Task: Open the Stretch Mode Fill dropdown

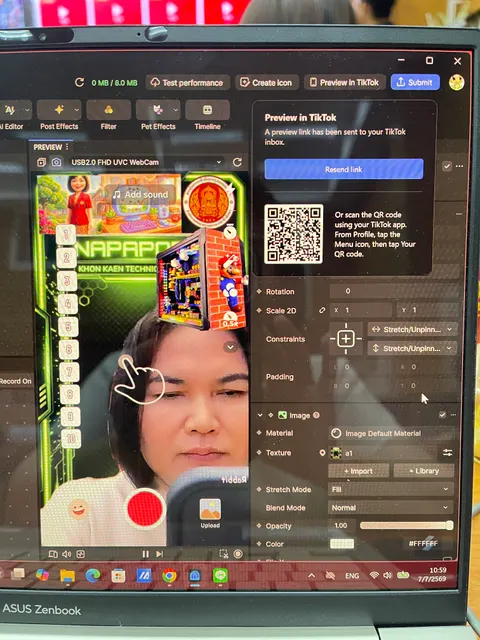Action: coord(391,489)
